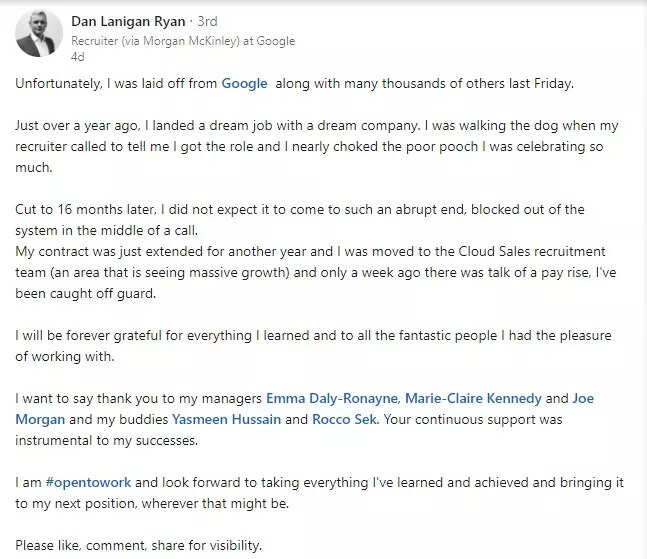
Task: Click the "I want to say thank you" text
Action: [x=130, y=398]
